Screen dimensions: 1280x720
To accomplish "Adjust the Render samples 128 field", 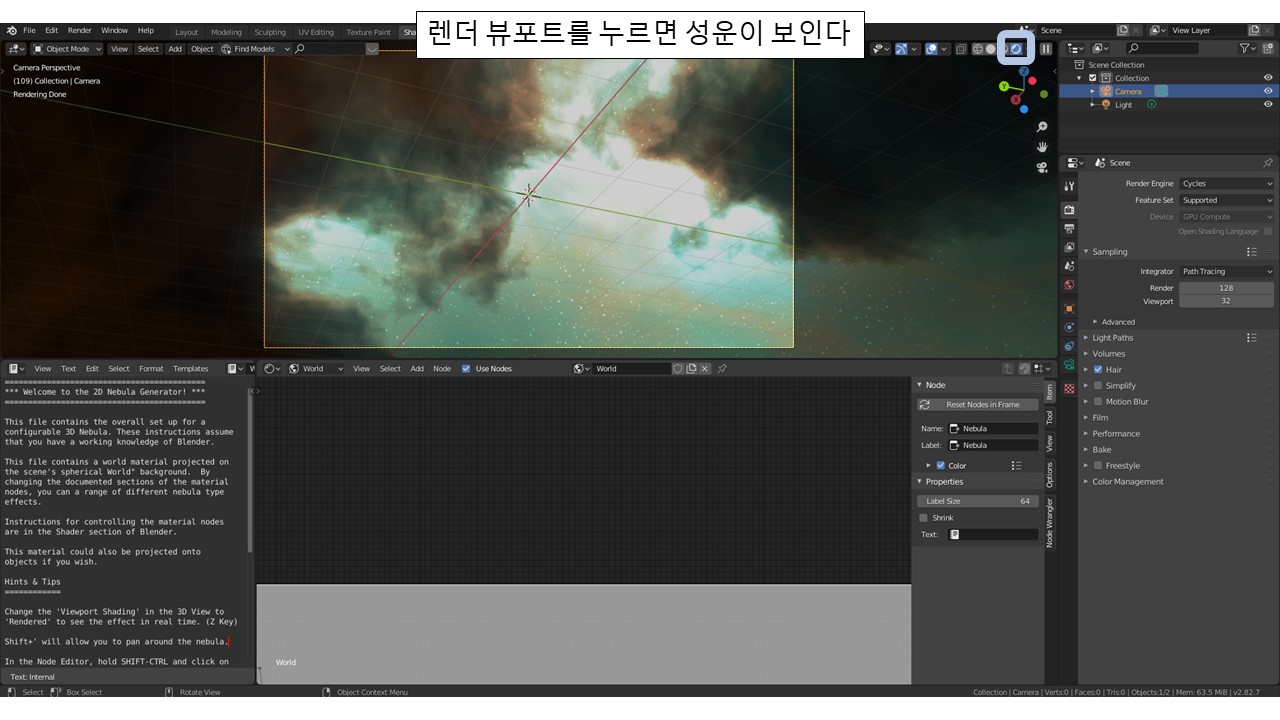I will click(1227, 287).
